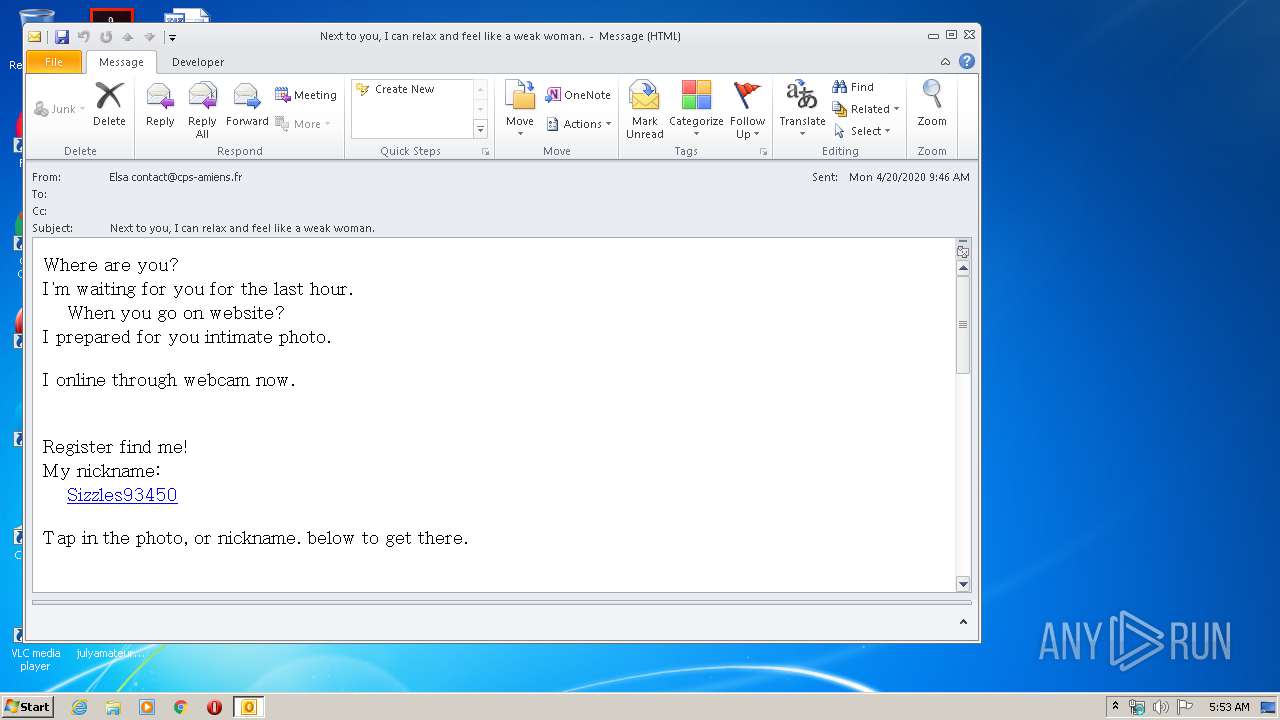Image resolution: width=1280 pixels, height=720 pixels.
Task: Open Opera browser from taskbar
Action: [214, 707]
